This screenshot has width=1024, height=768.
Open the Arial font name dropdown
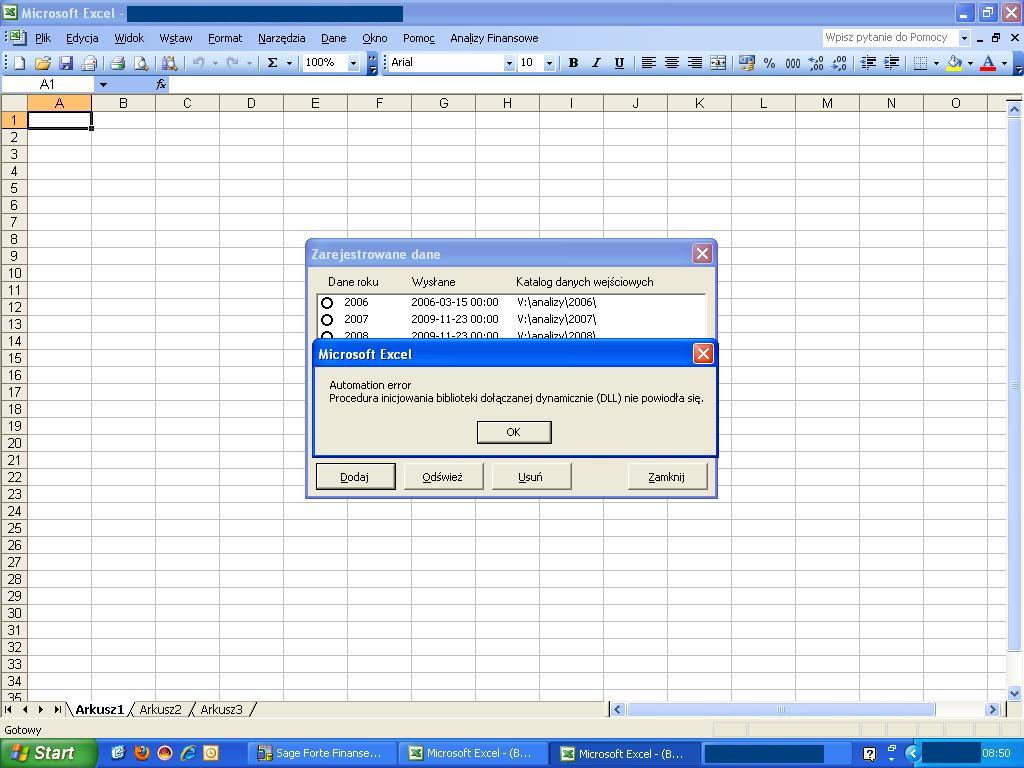click(509, 63)
